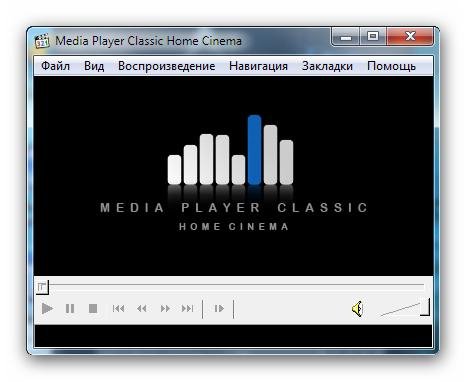467x382 pixels.
Task: Click the frame-step button
Action: (x=219, y=309)
